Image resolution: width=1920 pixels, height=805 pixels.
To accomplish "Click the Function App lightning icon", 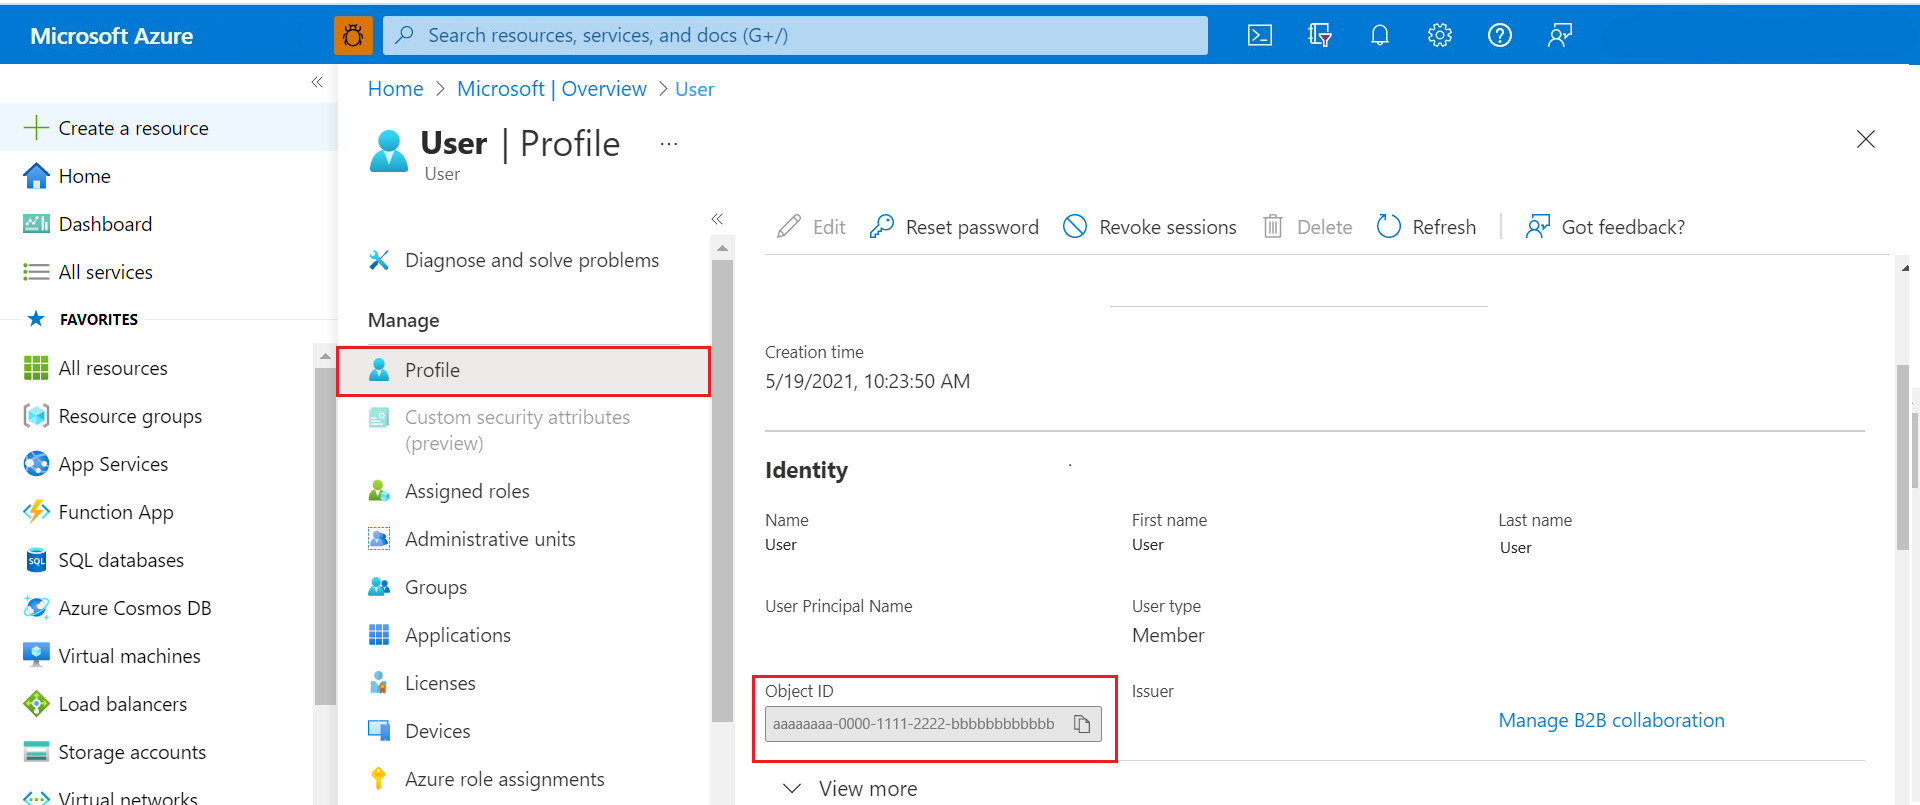I will coord(36,512).
